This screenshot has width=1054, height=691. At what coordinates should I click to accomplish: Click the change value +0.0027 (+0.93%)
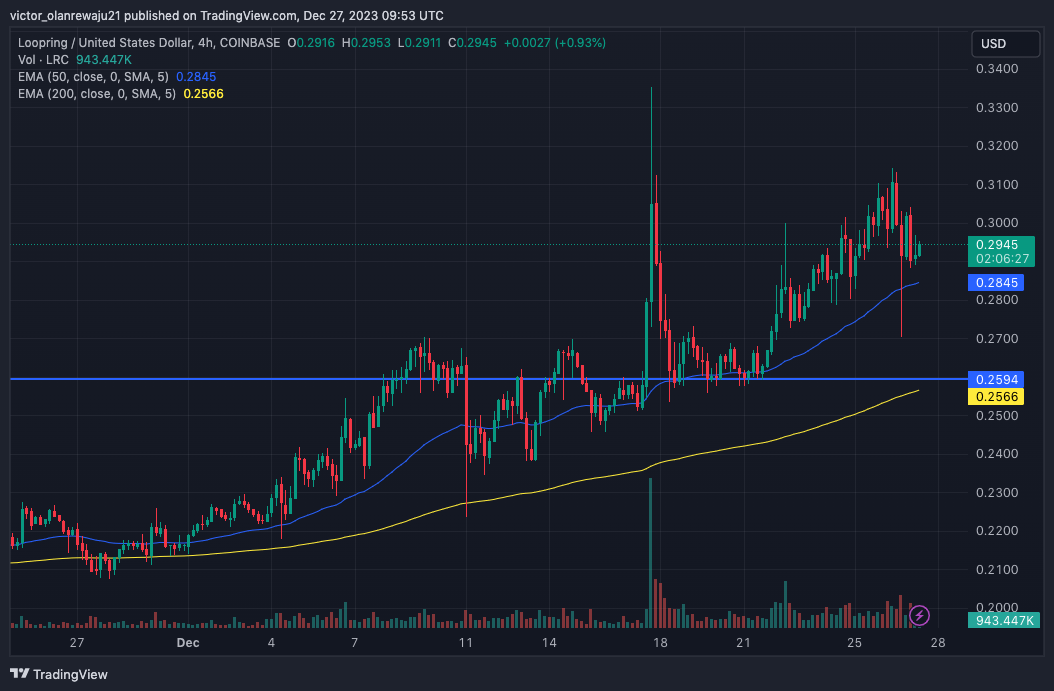point(555,43)
